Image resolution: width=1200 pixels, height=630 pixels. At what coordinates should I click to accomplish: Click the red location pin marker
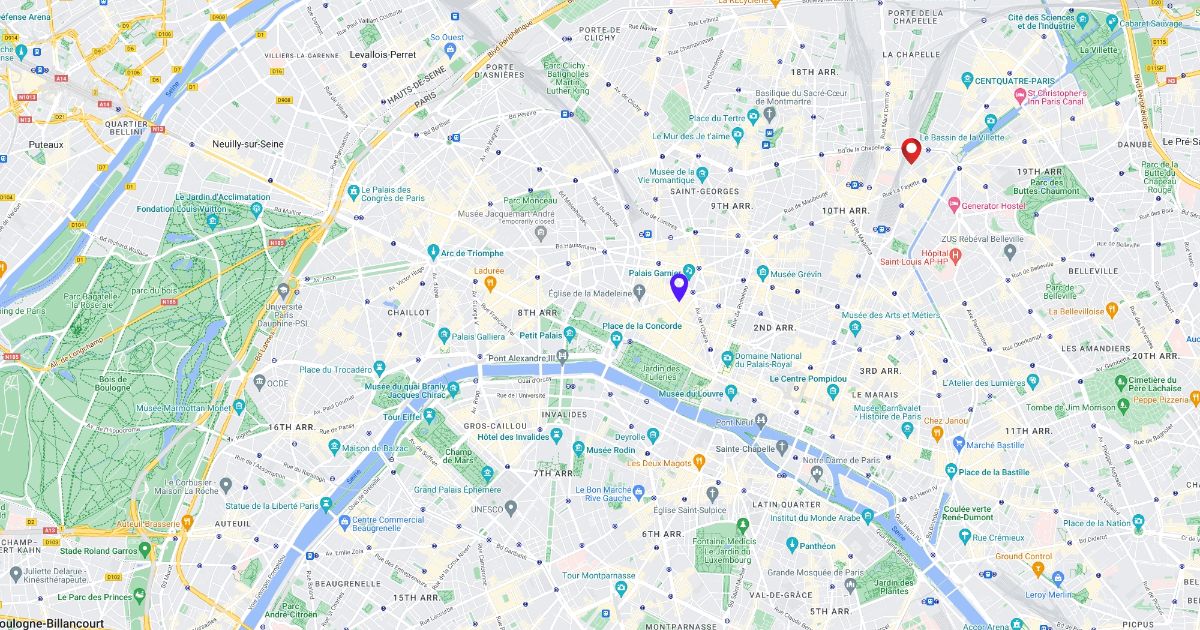(911, 151)
